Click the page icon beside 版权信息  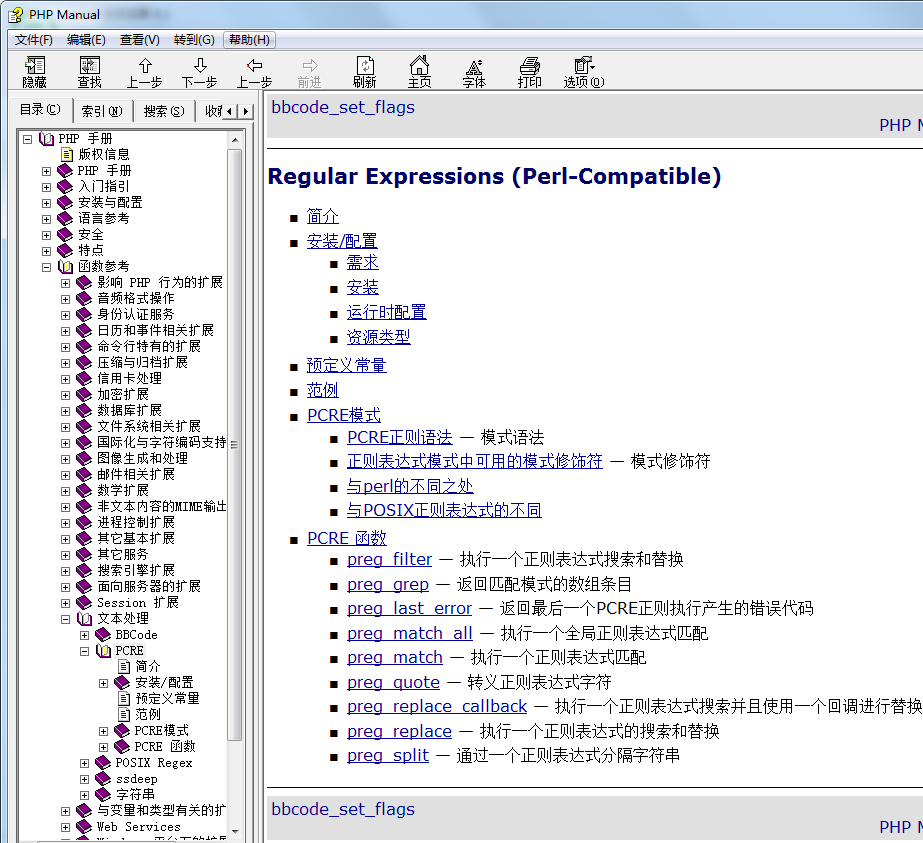tap(67, 155)
